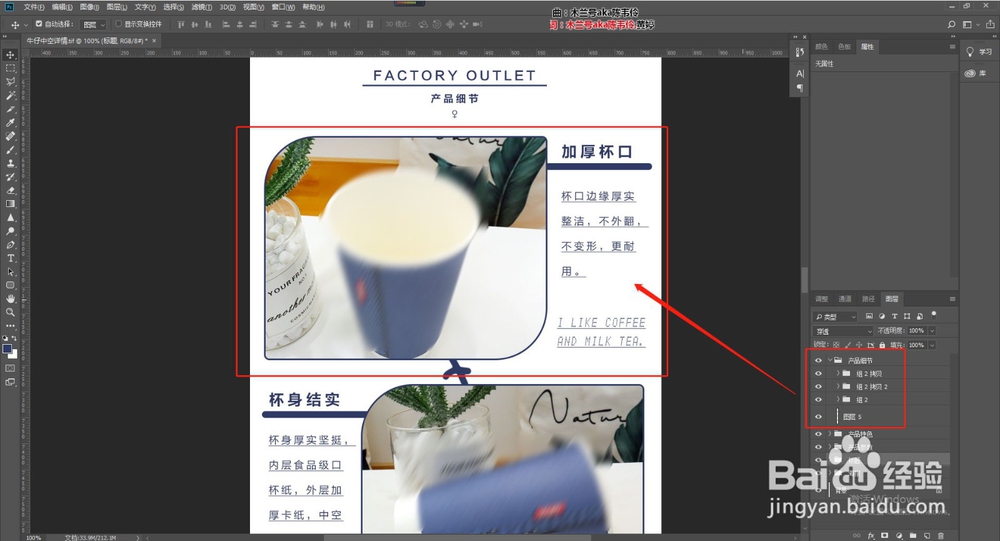Toggle visibility of 图层 5
This screenshot has width=1000, height=541.
(818, 417)
